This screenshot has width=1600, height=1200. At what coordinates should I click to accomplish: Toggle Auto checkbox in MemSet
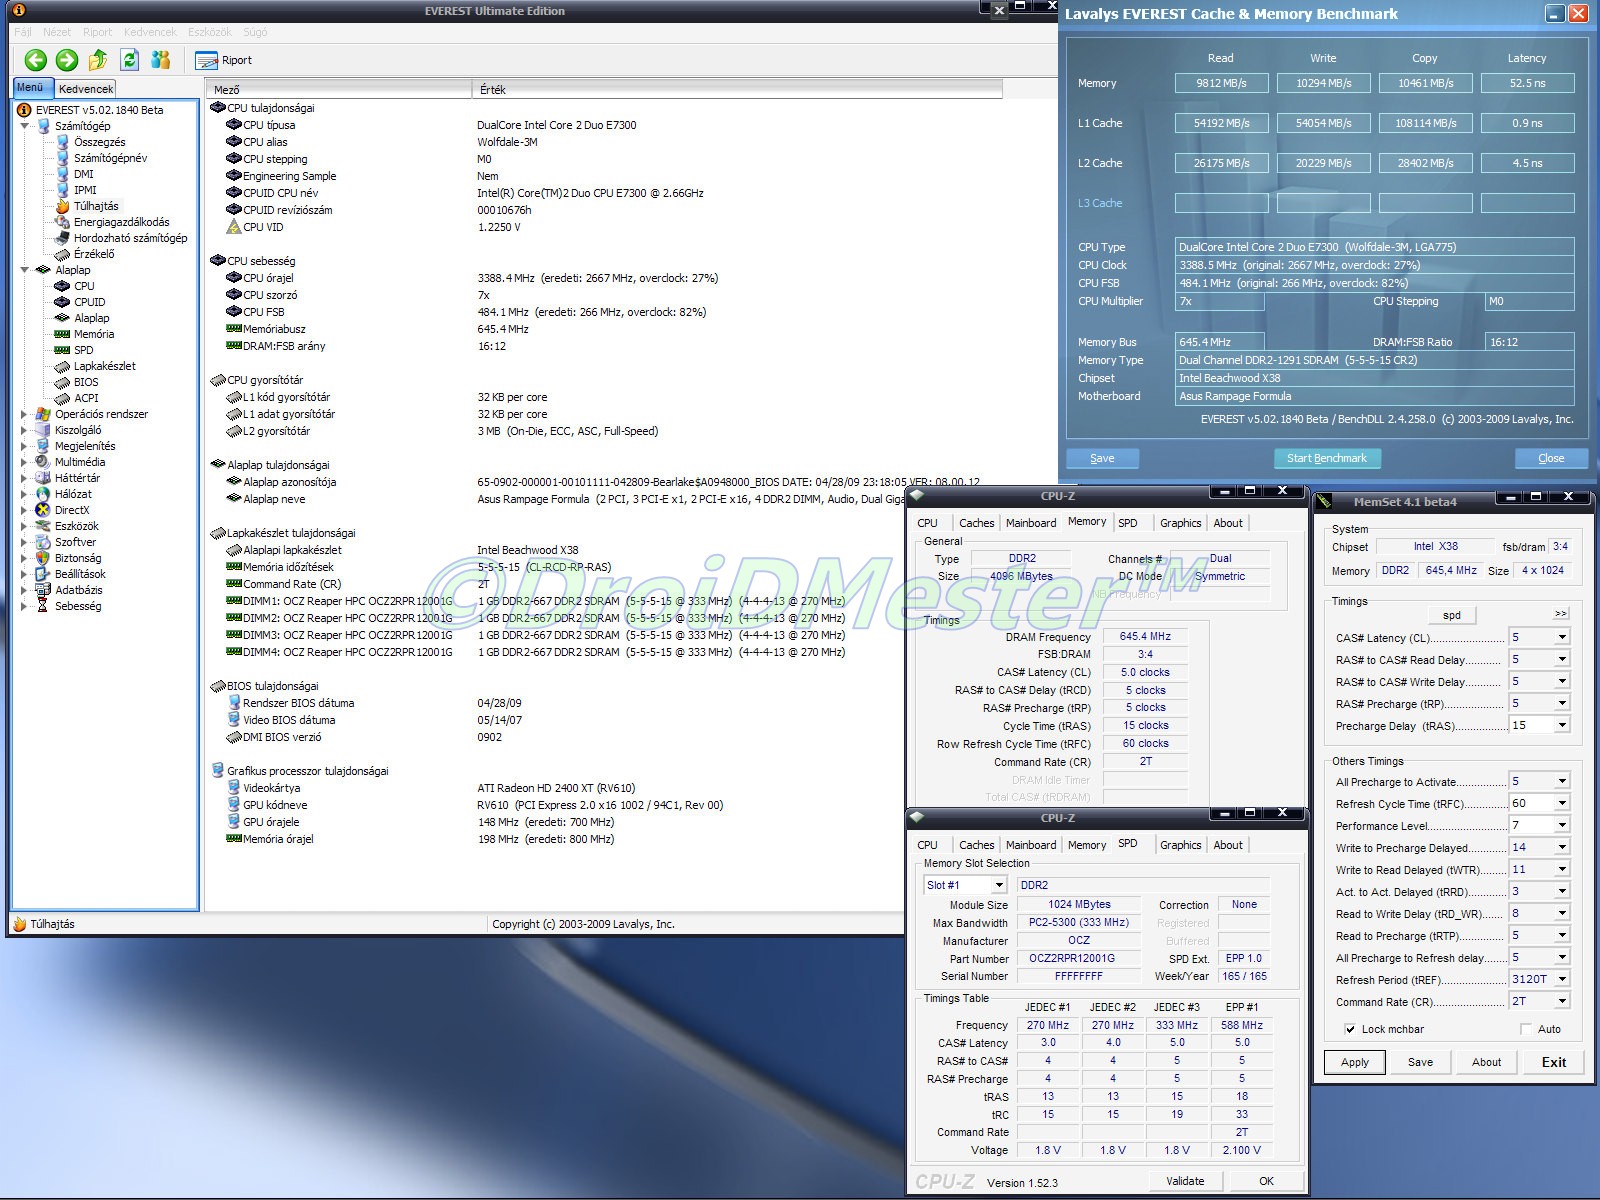pyautogui.click(x=1525, y=1029)
